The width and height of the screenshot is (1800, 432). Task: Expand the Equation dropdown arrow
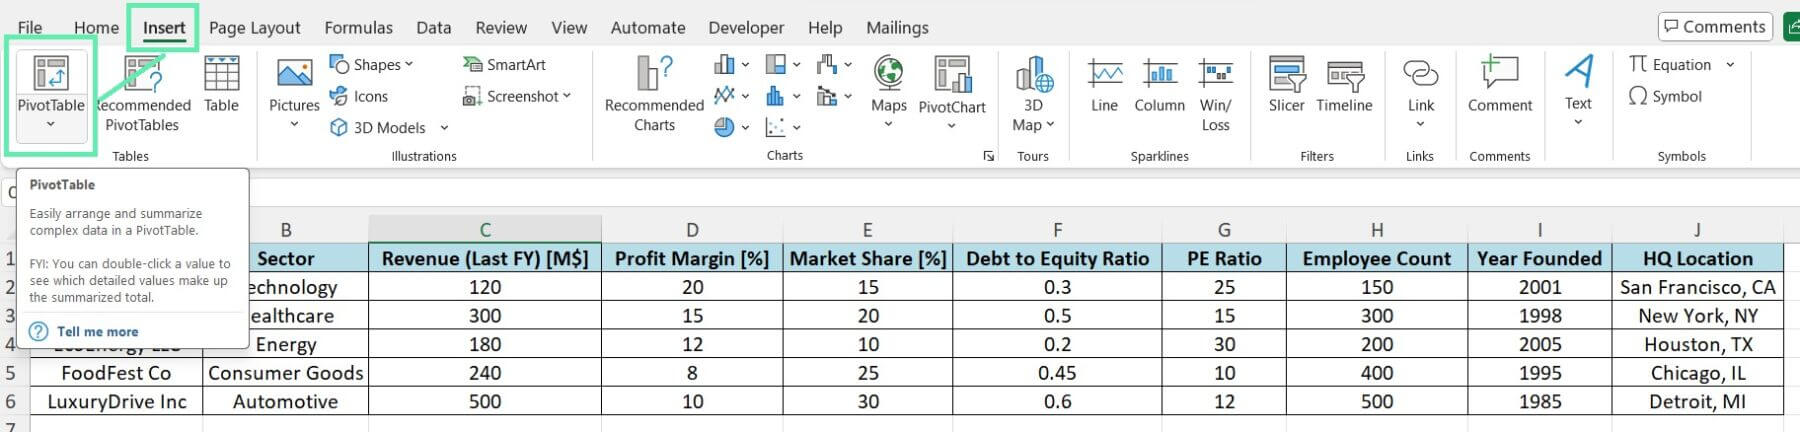[x=1730, y=65]
